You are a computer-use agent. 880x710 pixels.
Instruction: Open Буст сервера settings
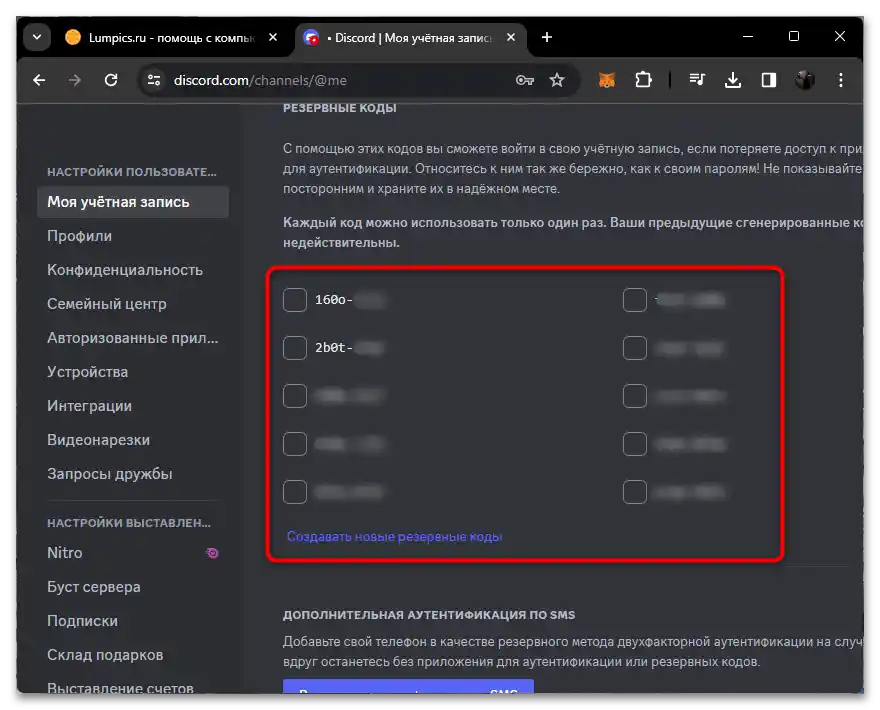pos(133,587)
